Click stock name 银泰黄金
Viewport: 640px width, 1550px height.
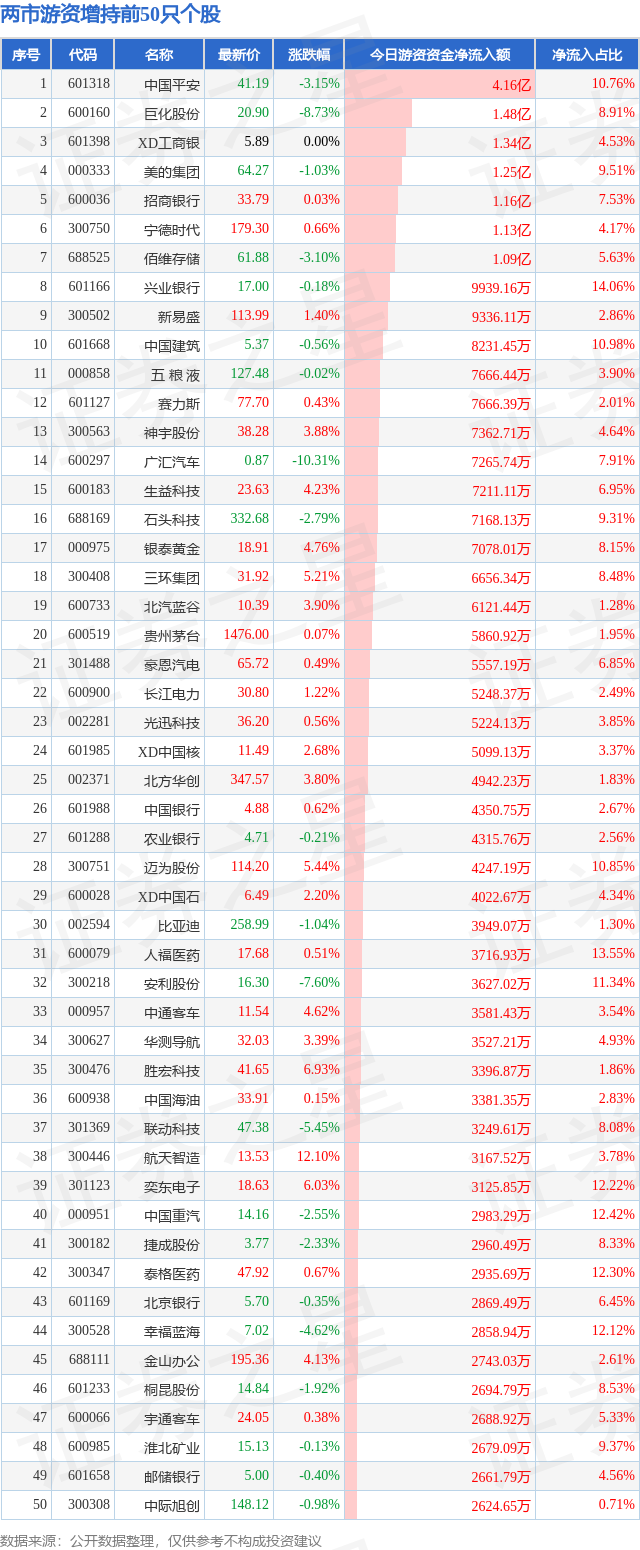[172, 549]
